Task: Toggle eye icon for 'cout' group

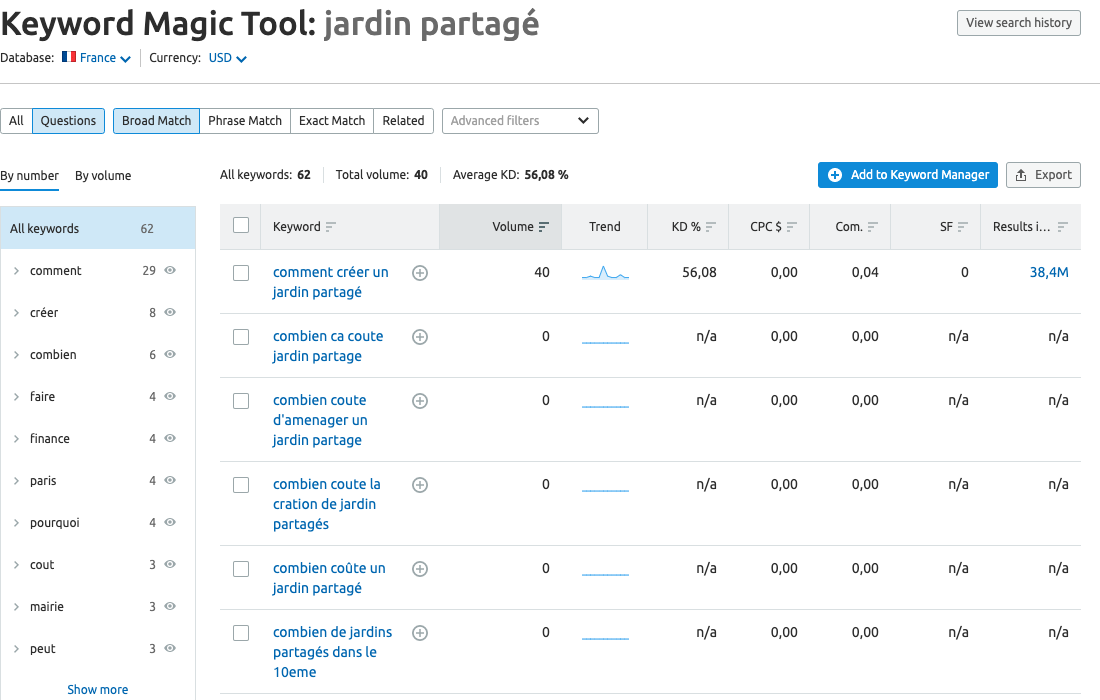Action: (170, 565)
